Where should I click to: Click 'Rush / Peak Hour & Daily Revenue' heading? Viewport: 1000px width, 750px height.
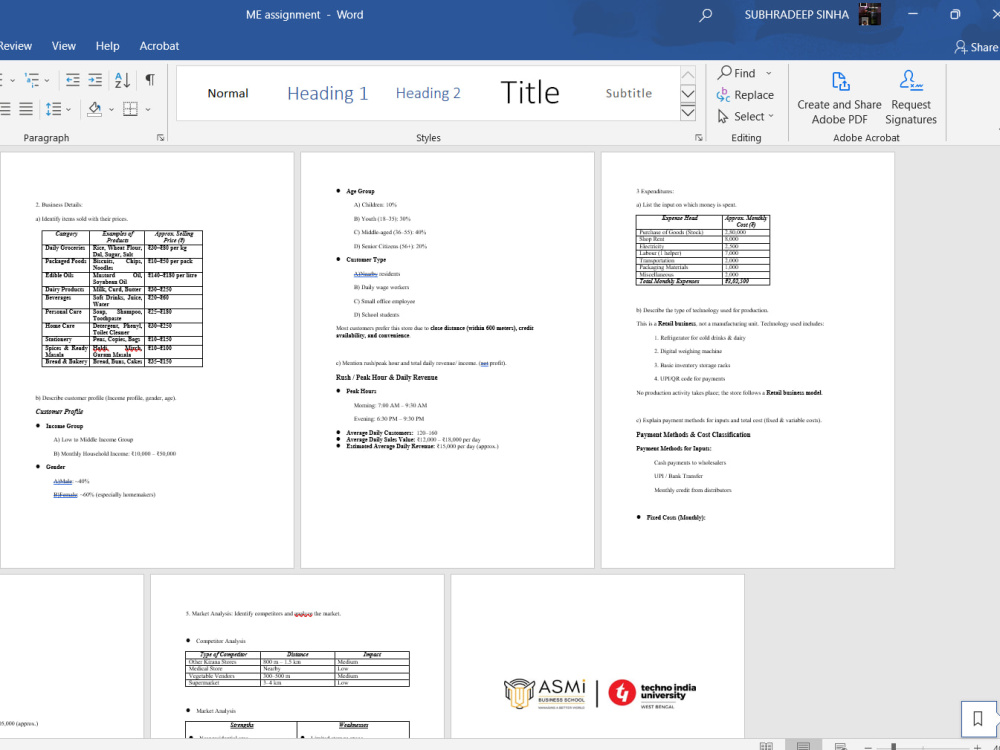pos(386,378)
